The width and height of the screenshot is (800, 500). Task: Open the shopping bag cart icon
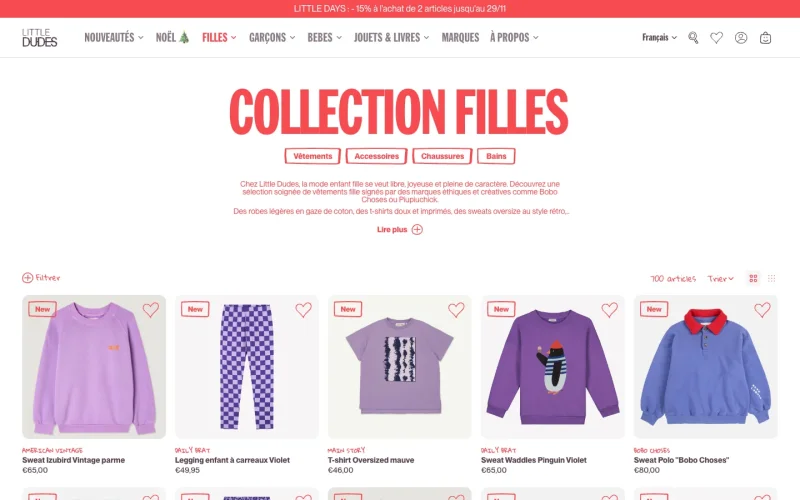765,38
